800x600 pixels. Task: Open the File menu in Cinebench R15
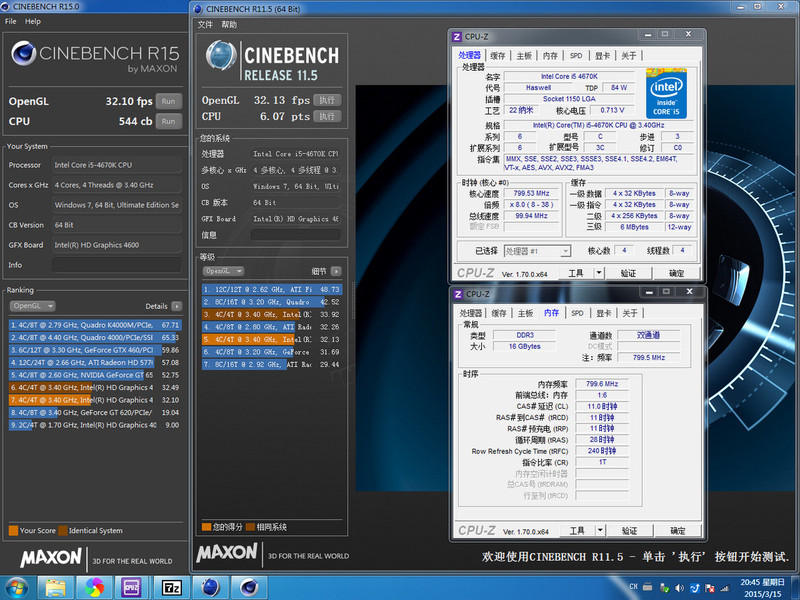(x=9, y=21)
